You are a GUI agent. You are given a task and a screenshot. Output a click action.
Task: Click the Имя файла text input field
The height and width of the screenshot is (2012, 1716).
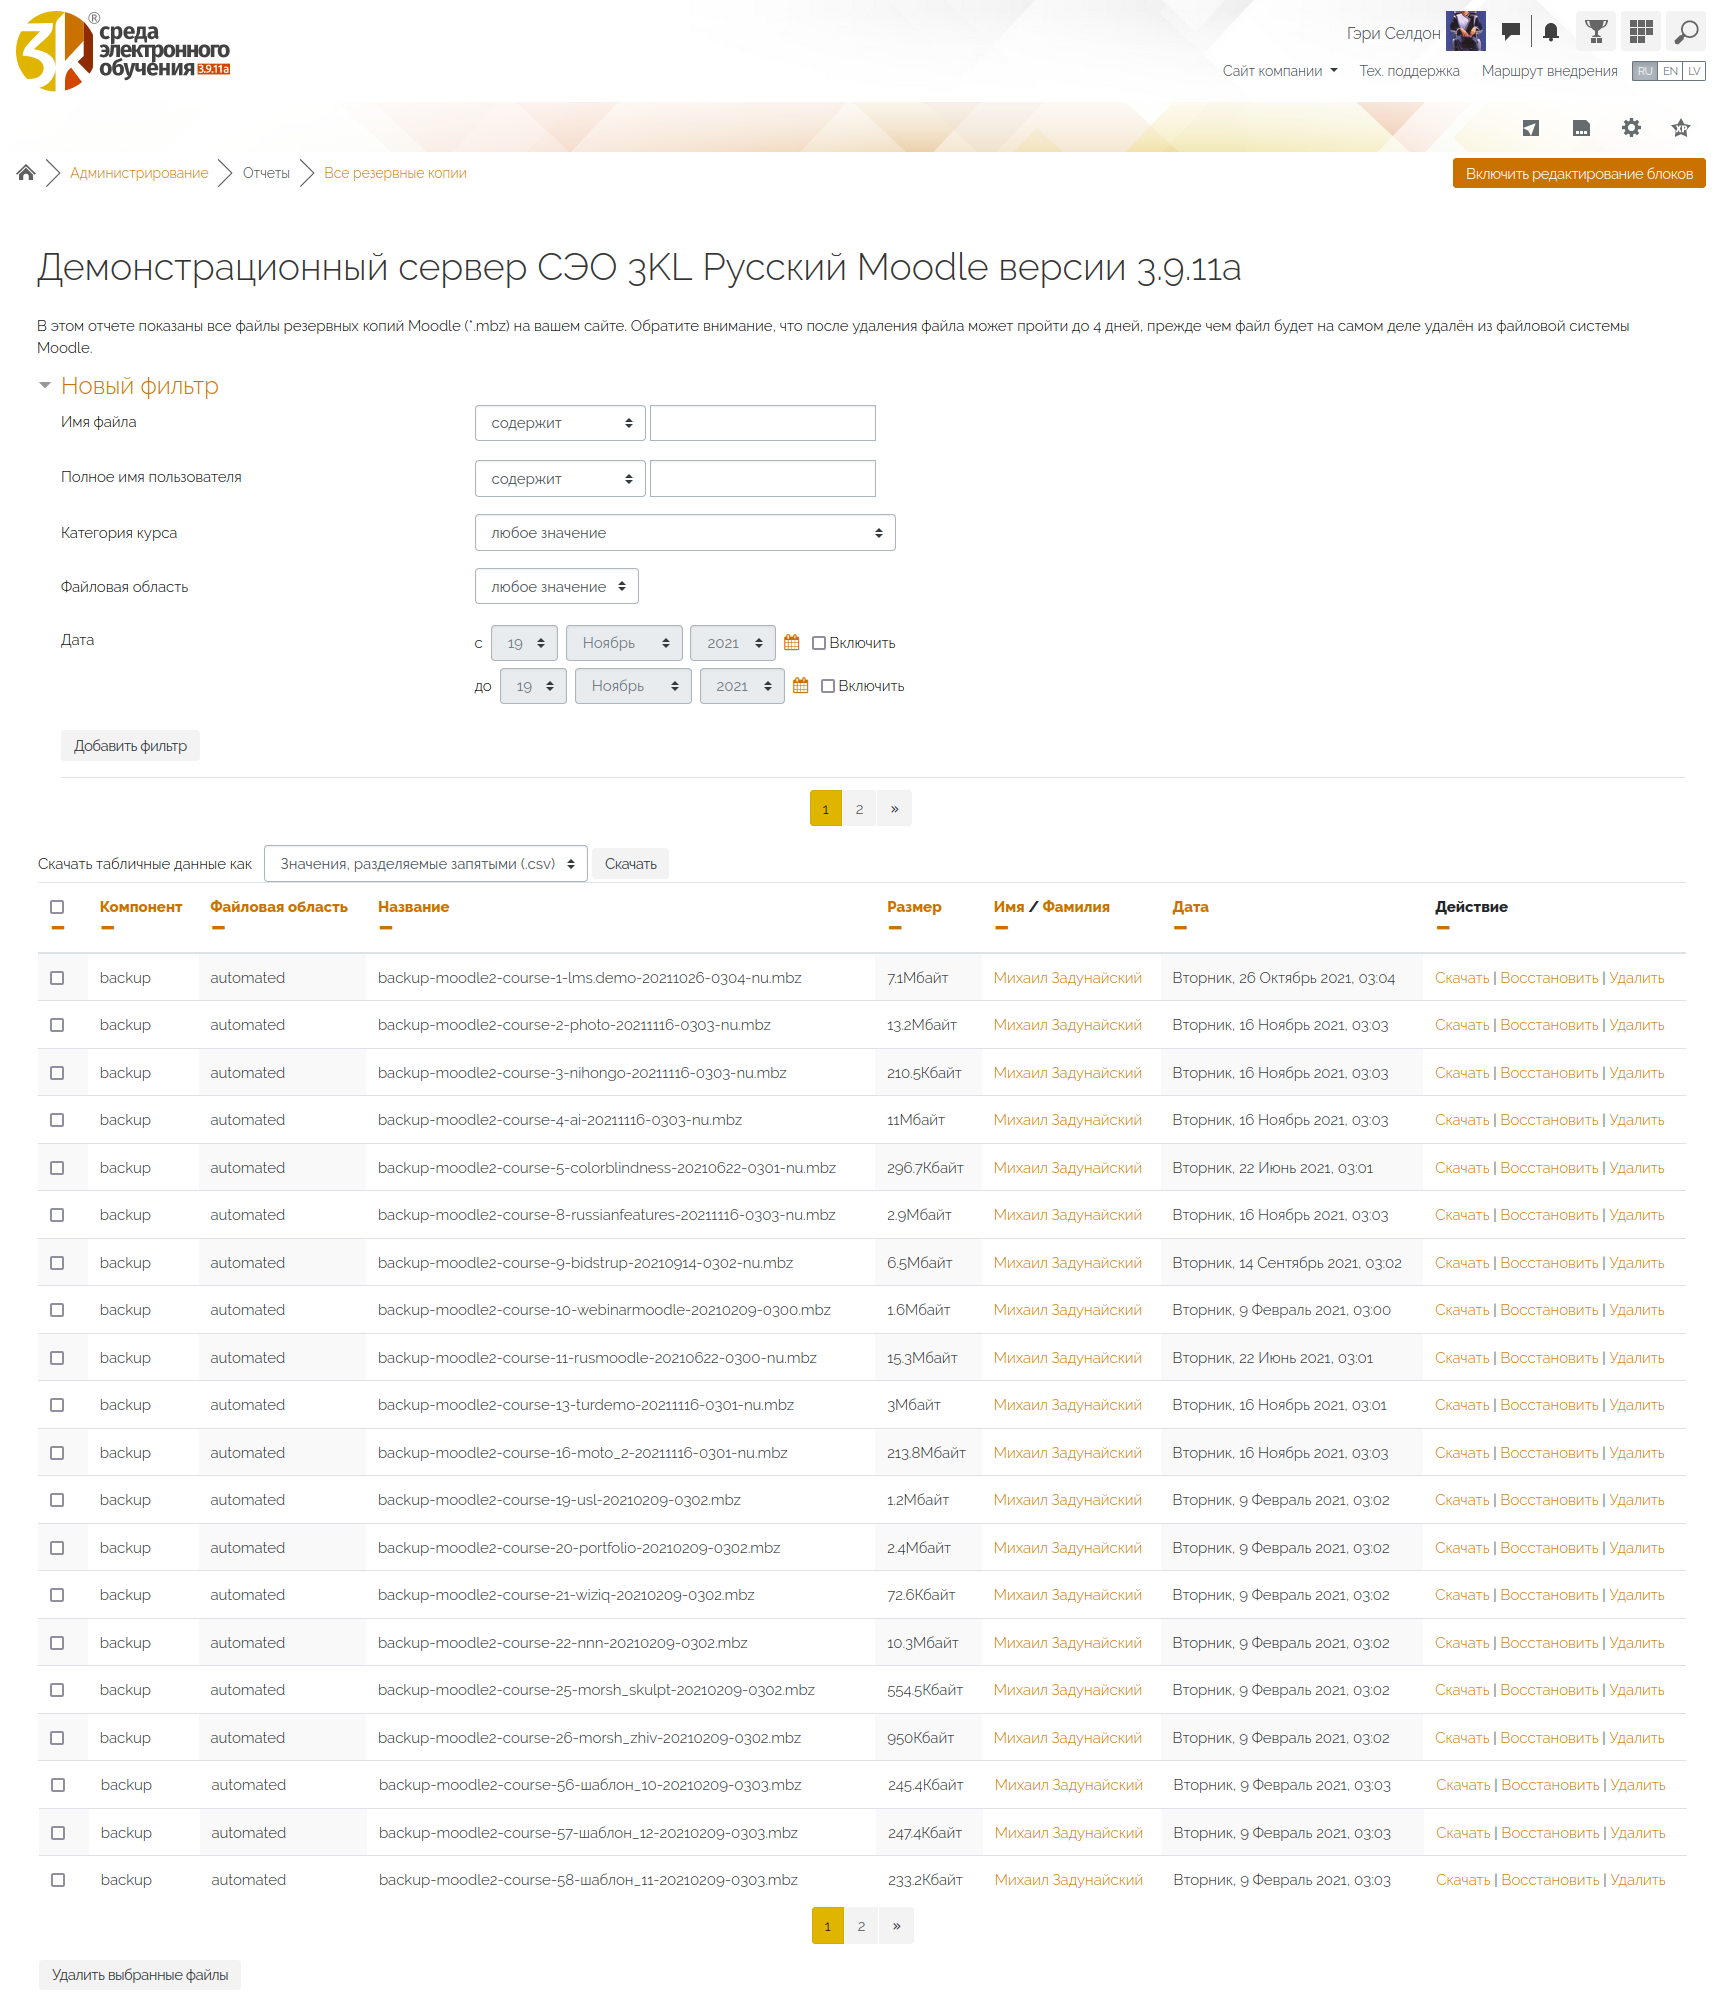(x=762, y=423)
